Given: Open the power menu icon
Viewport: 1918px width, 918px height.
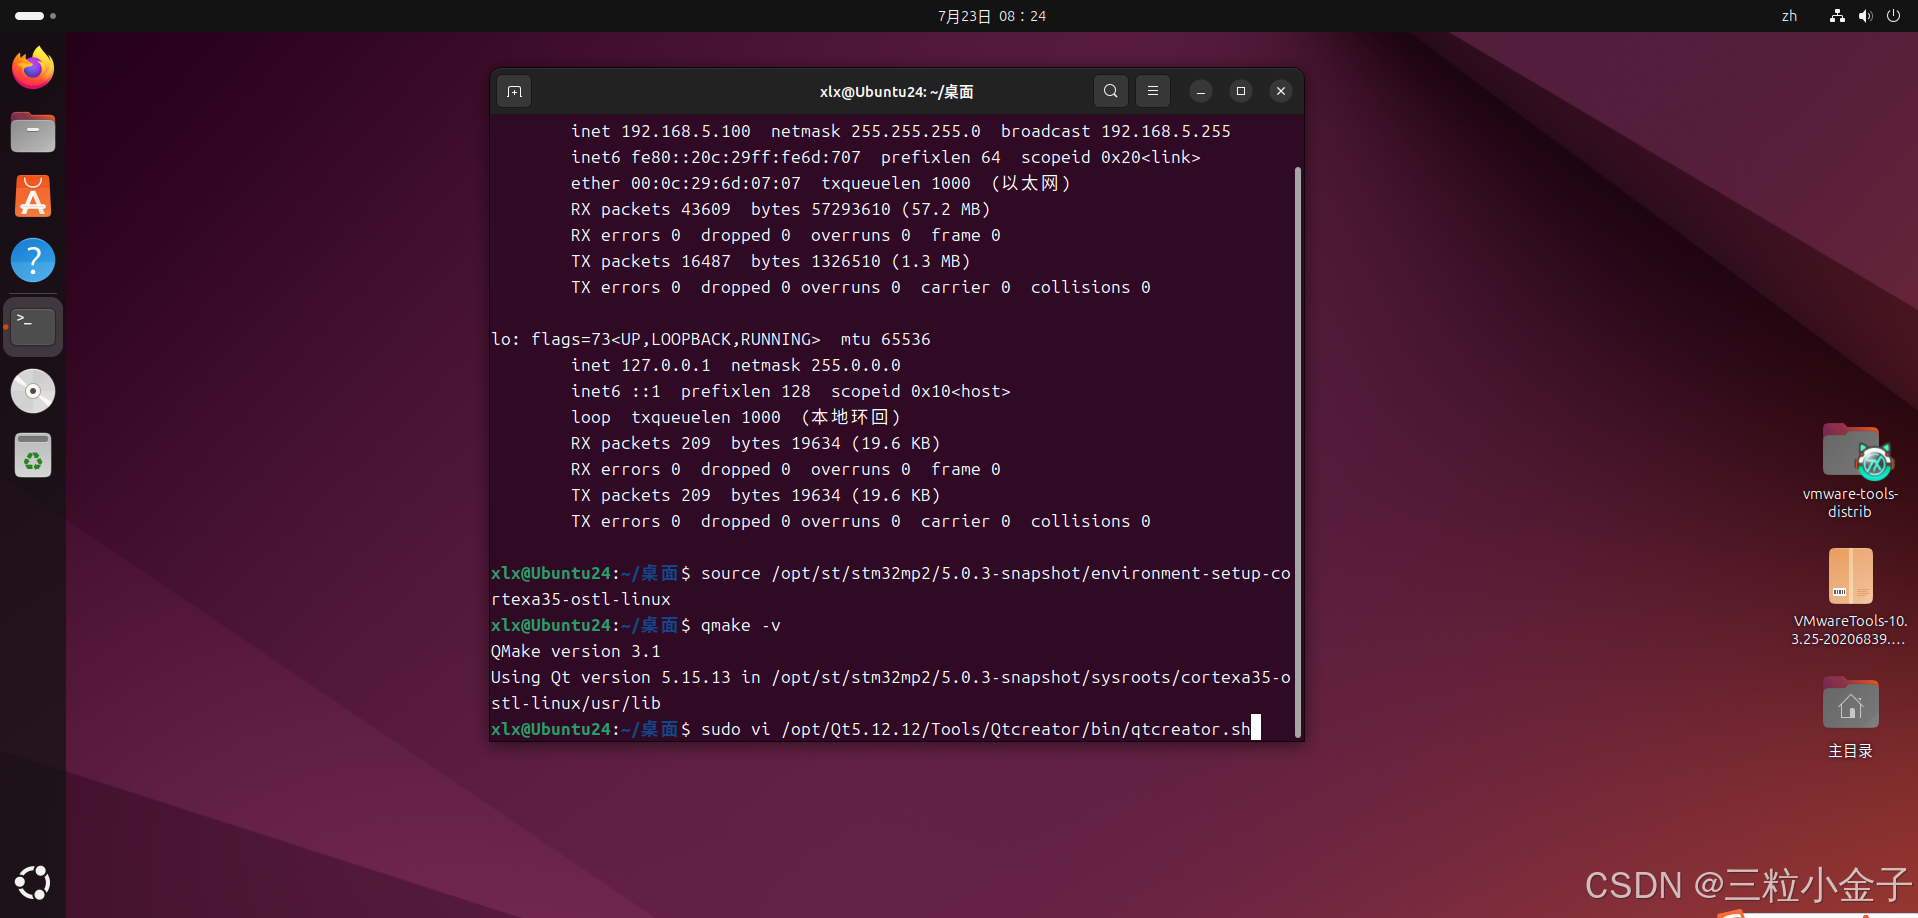Looking at the screenshot, I should [1893, 16].
